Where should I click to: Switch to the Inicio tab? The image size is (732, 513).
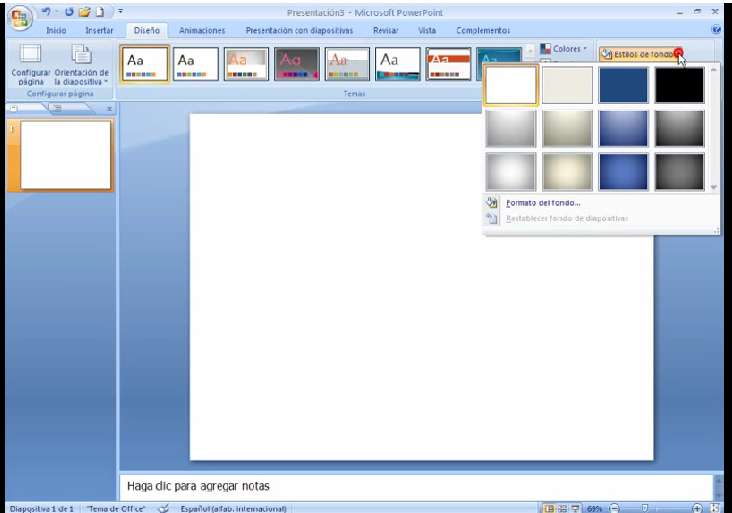click(x=56, y=30)
